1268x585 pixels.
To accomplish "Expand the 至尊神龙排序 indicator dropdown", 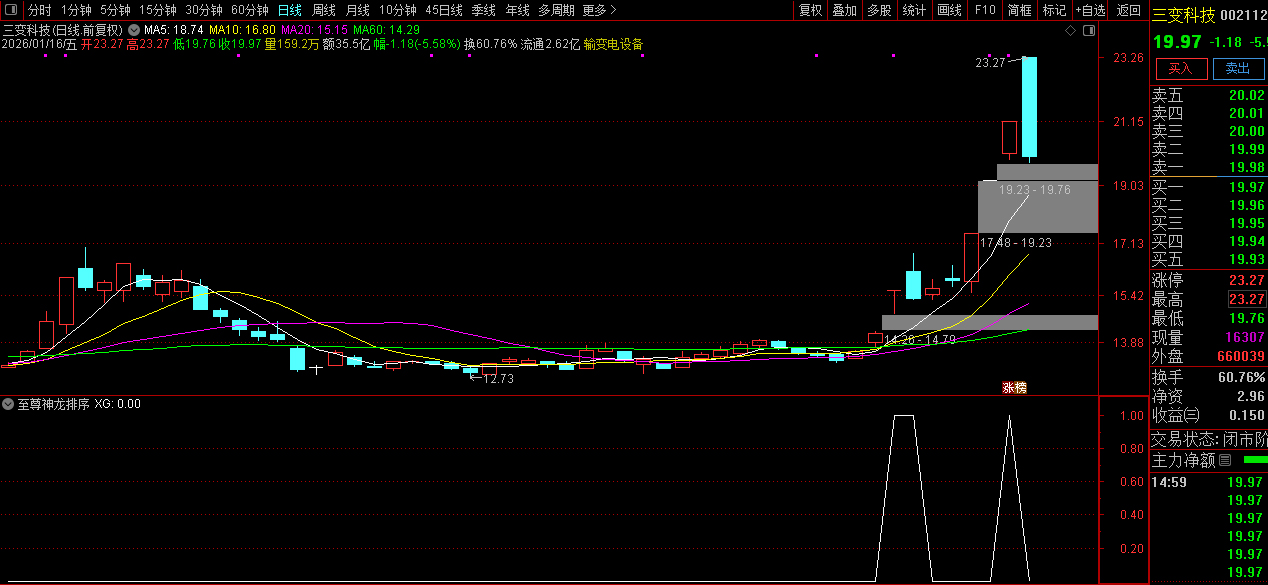I will tap(9, 404).
